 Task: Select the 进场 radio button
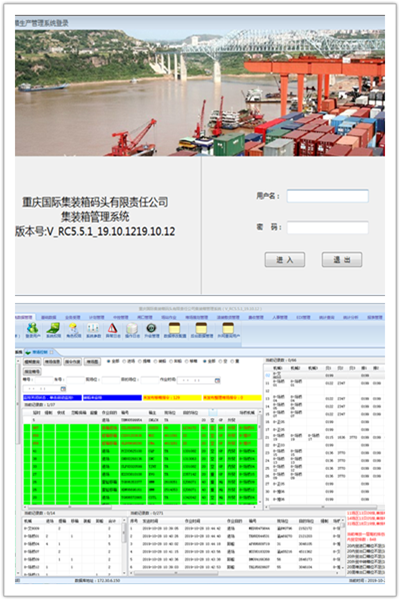pyautogui.click(x=124, y=361)
